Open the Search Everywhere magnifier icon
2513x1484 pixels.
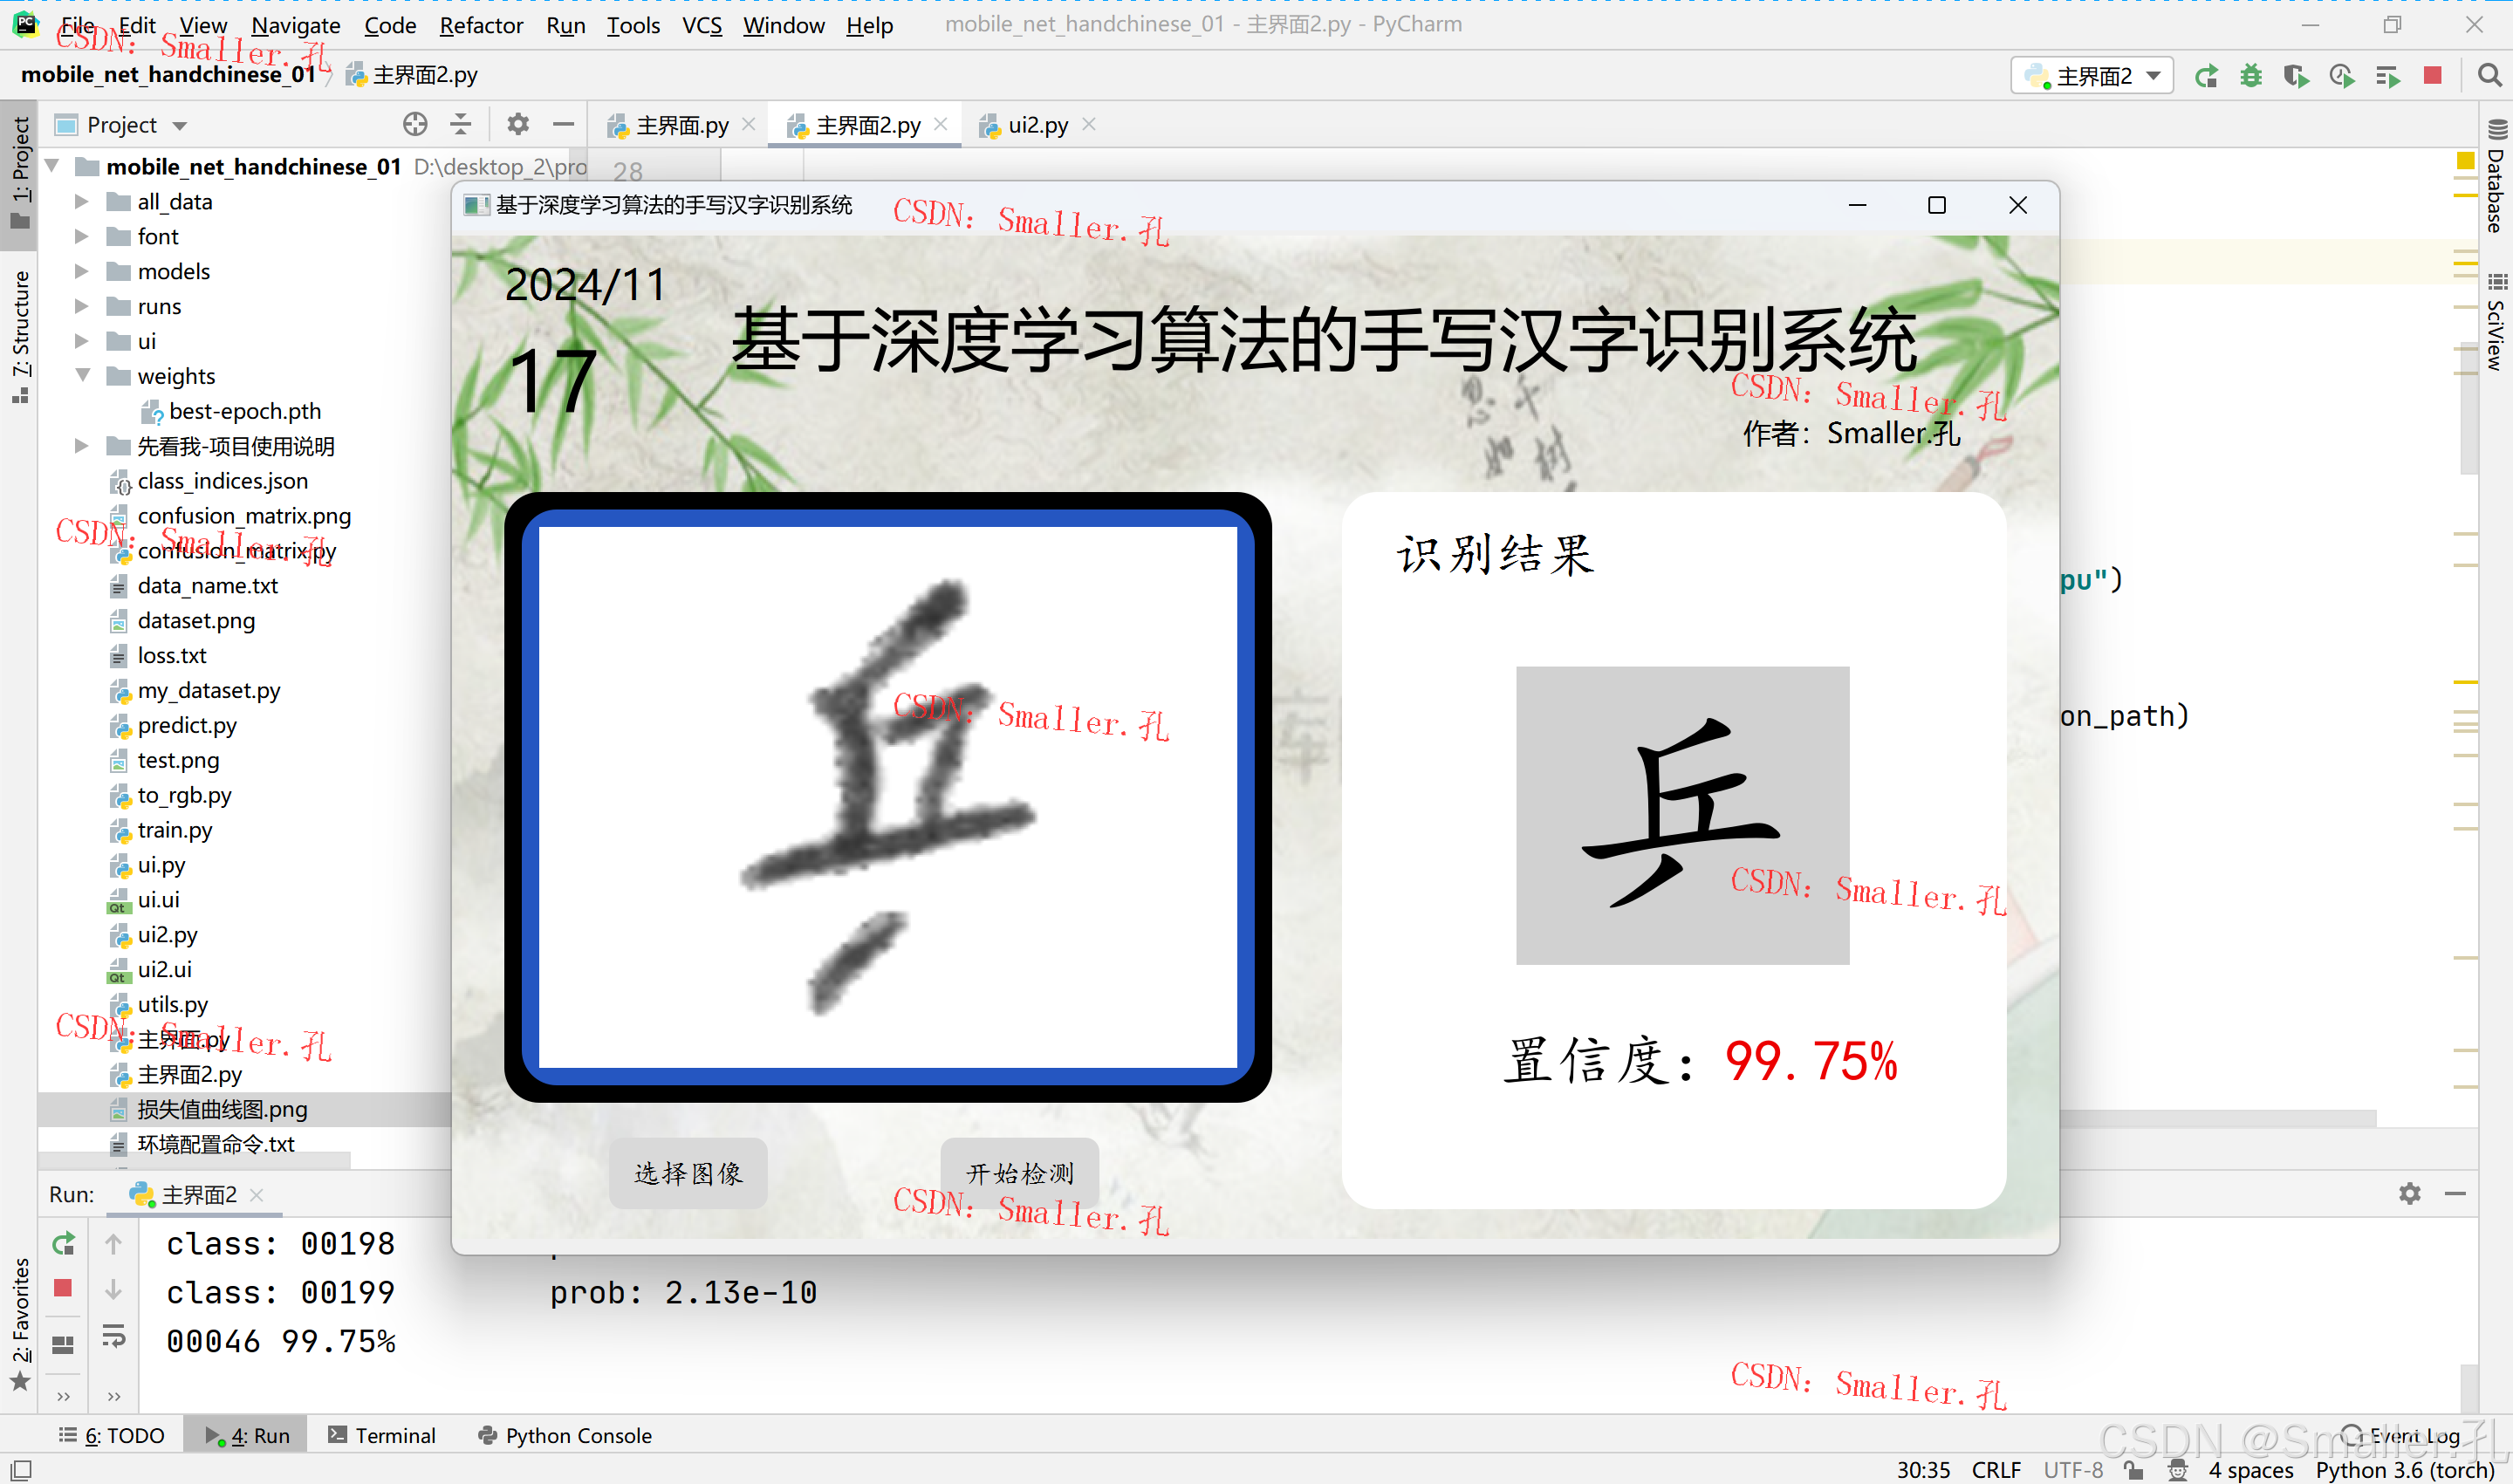(x=2489, y=75)
